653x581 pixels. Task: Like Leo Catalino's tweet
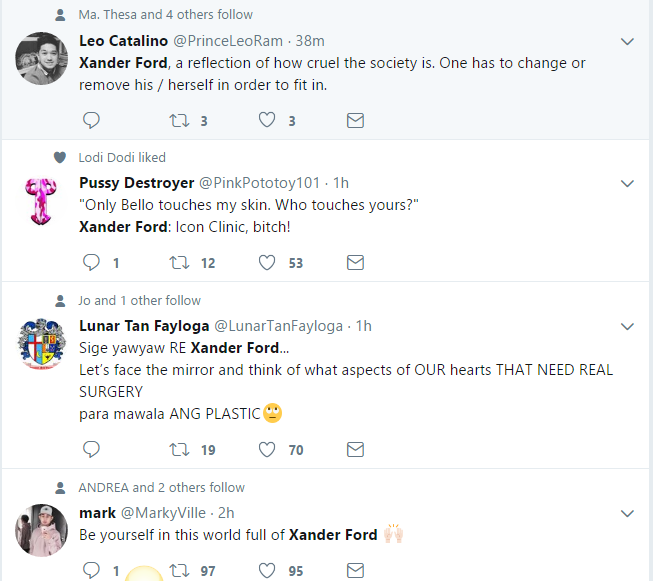(267, 120)
